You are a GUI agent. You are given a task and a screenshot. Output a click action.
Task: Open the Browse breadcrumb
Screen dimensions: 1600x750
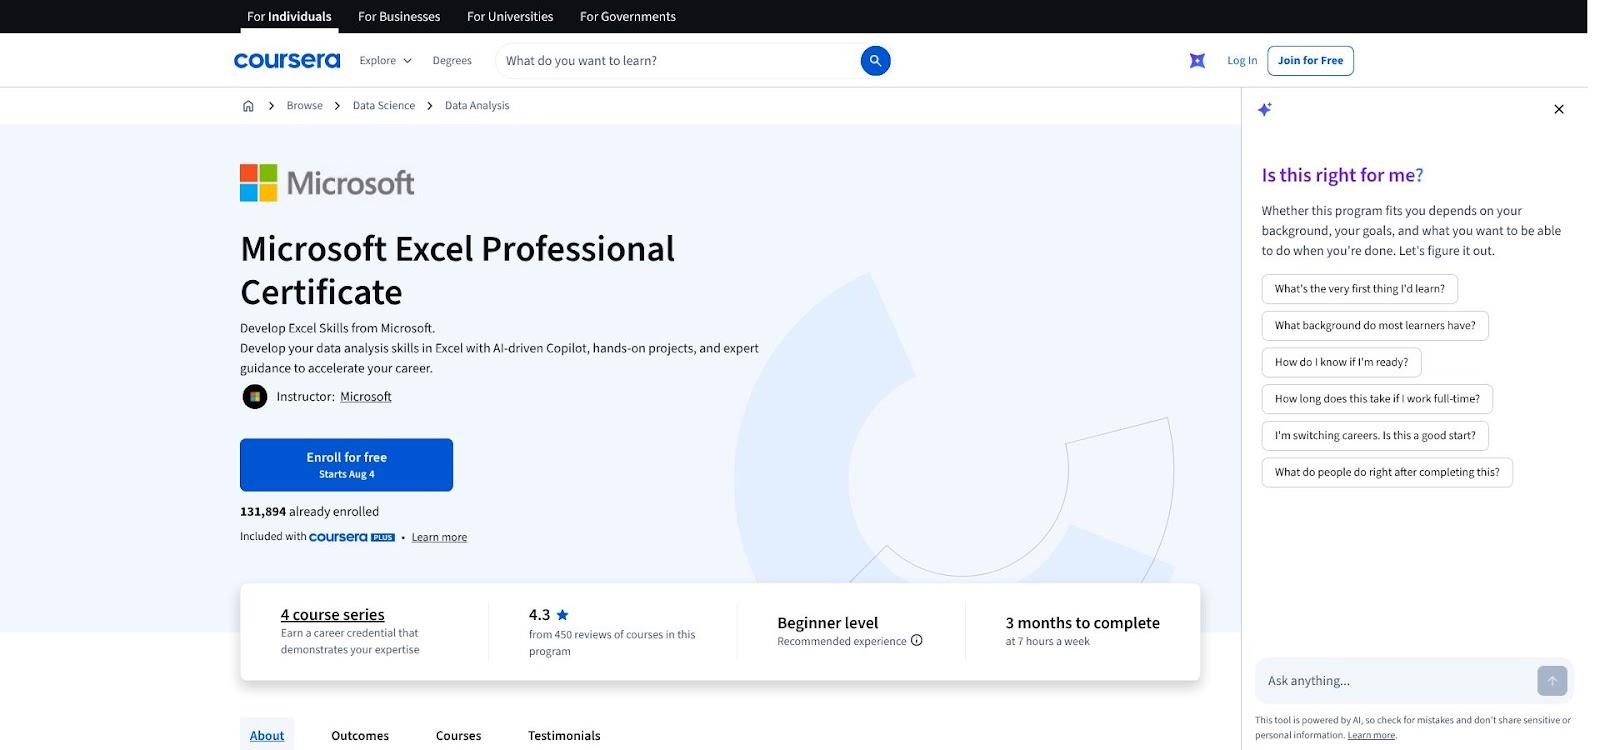pyautogui.click(x=304, y=106)
